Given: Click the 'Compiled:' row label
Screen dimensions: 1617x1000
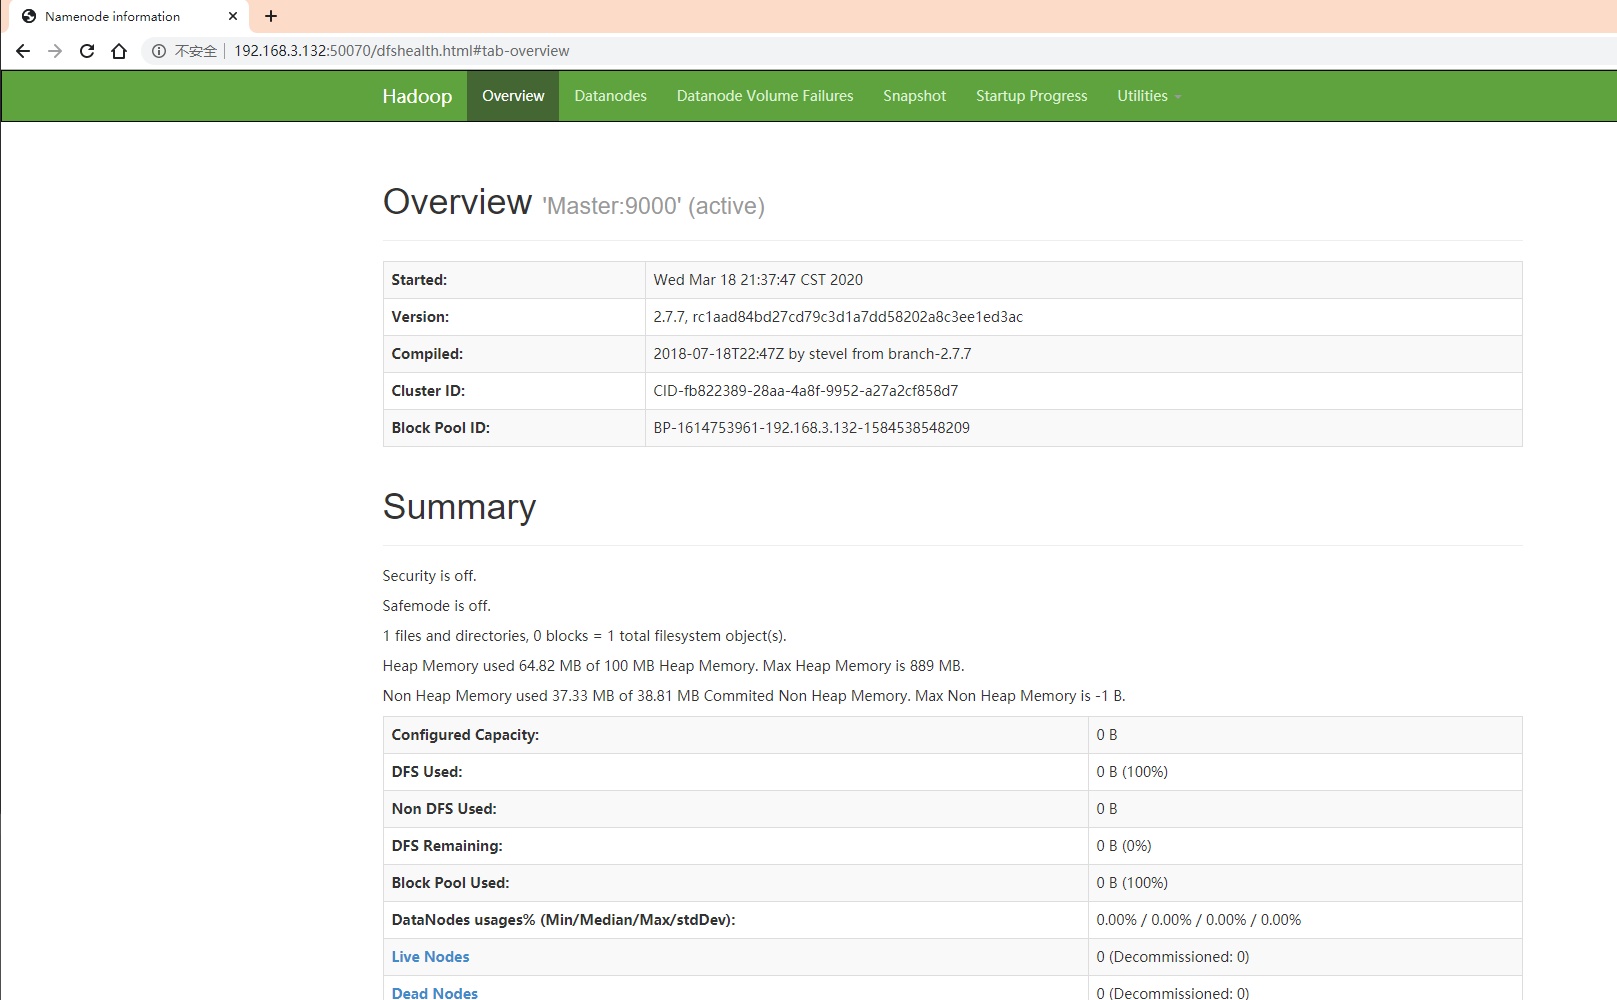Looking at the screenshot, I should (427, 354).
